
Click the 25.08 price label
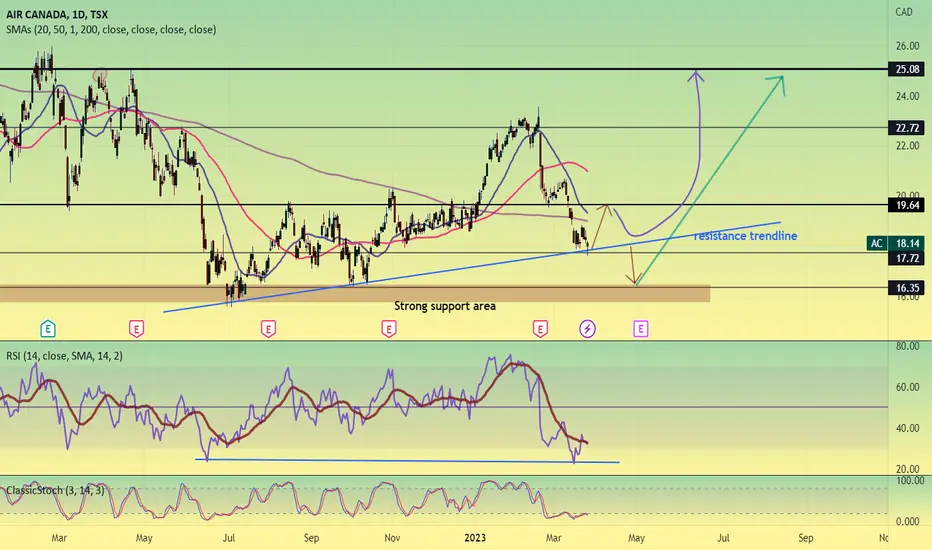tap(906, 70)
